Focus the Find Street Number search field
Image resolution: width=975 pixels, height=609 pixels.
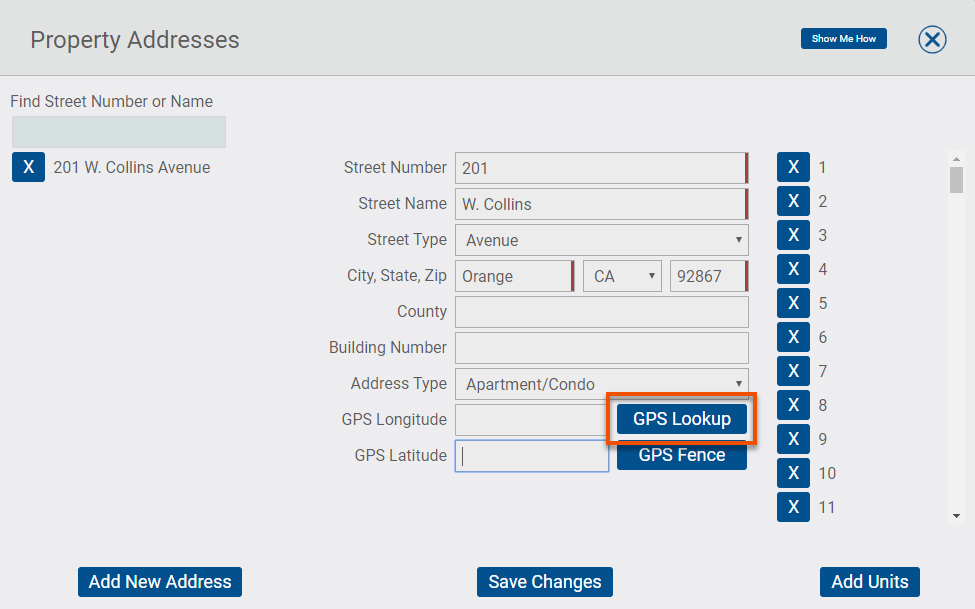point(119,132)
